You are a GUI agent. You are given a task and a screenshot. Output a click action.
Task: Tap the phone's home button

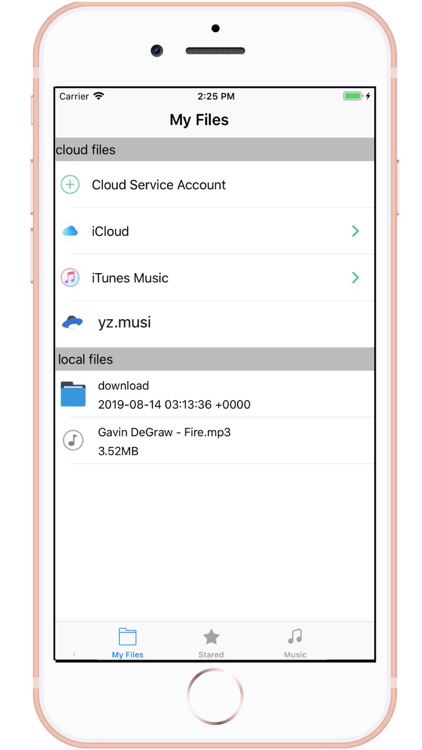click(x=215, y=696)
